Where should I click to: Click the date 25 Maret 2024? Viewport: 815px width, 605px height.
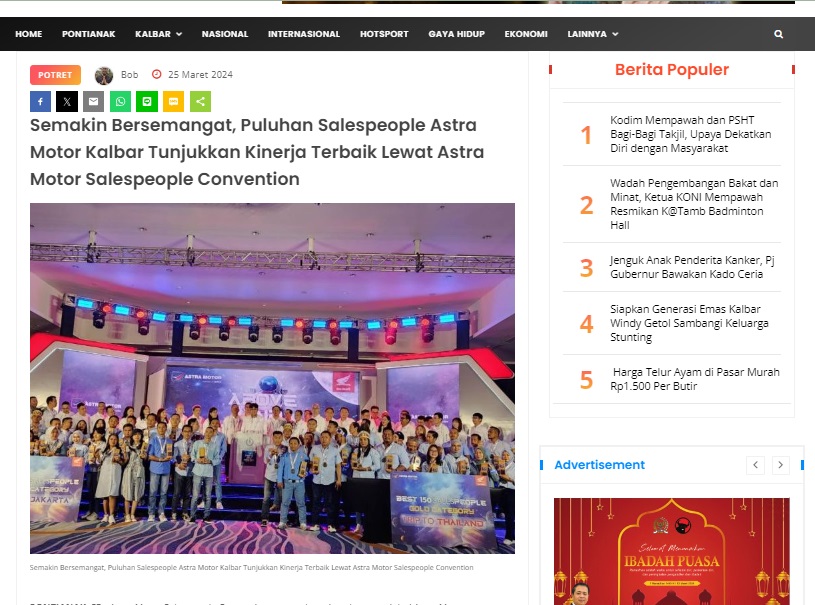(200, 75)
